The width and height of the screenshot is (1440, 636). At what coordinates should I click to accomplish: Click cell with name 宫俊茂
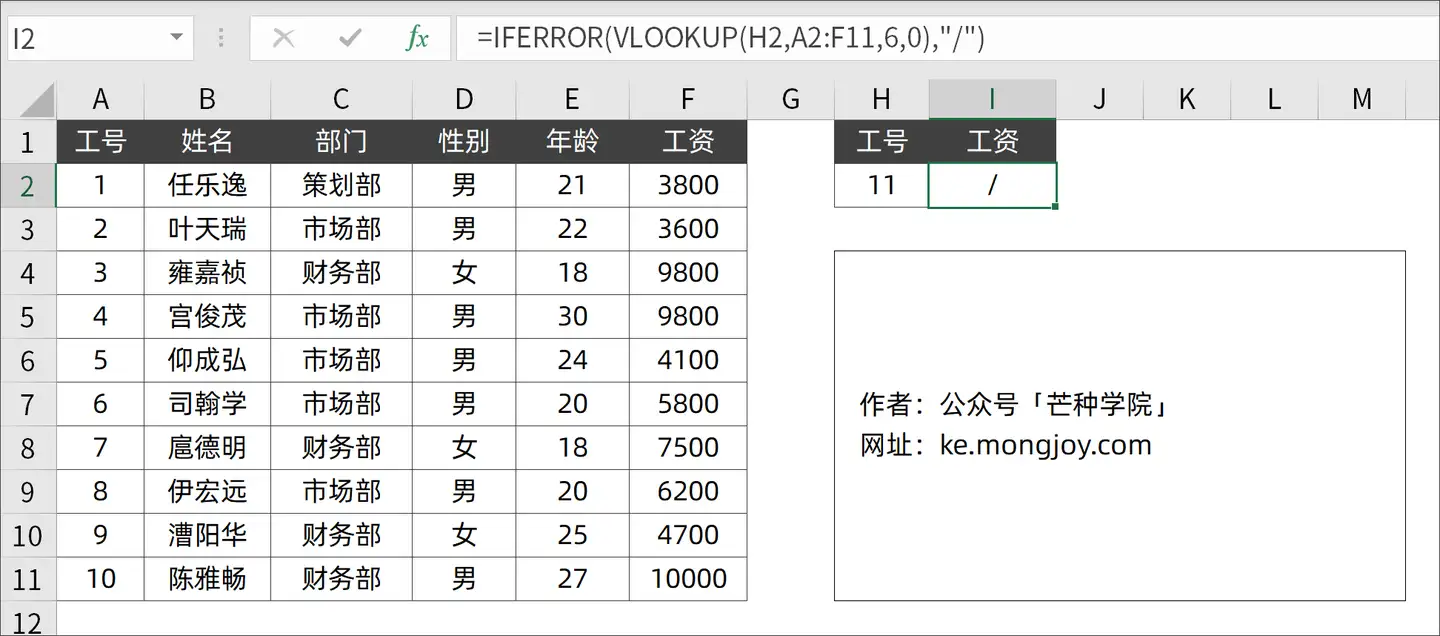coord(207,316)
